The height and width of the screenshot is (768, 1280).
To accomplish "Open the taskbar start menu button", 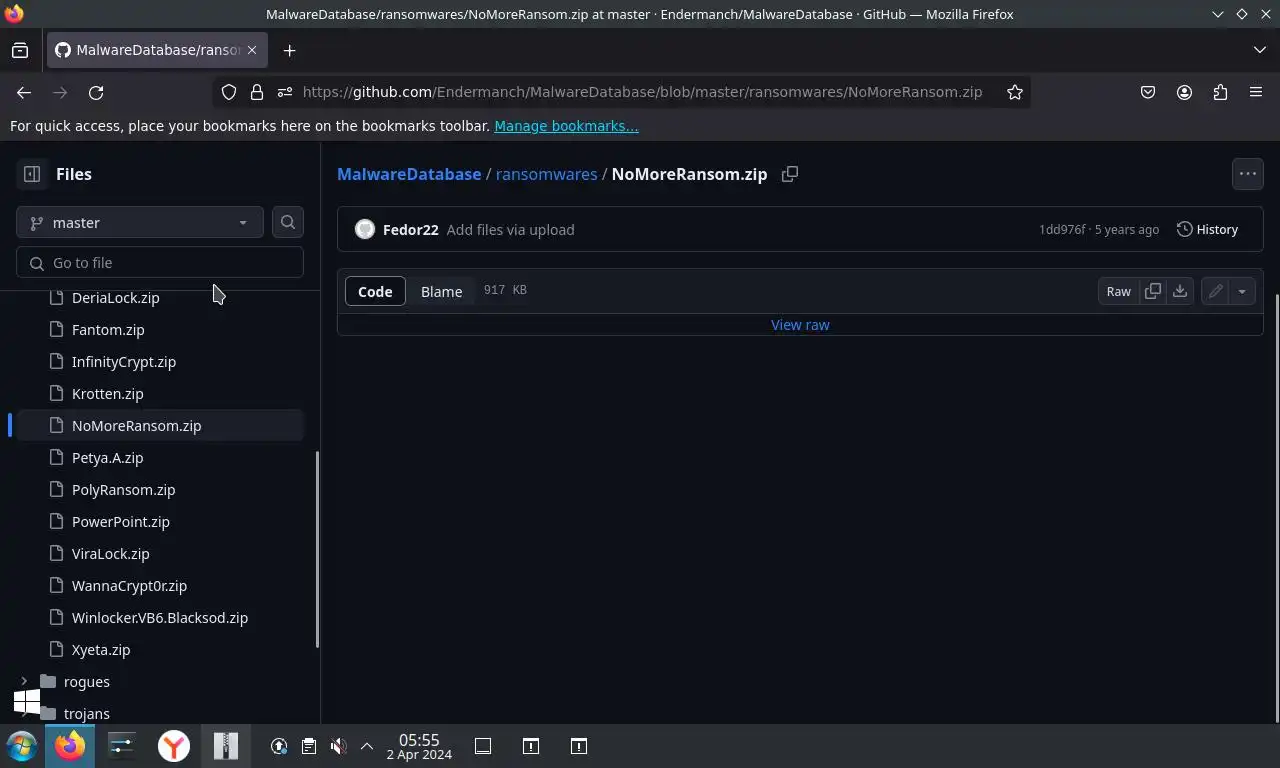I will pyautogui.click(x=22, y=746).
